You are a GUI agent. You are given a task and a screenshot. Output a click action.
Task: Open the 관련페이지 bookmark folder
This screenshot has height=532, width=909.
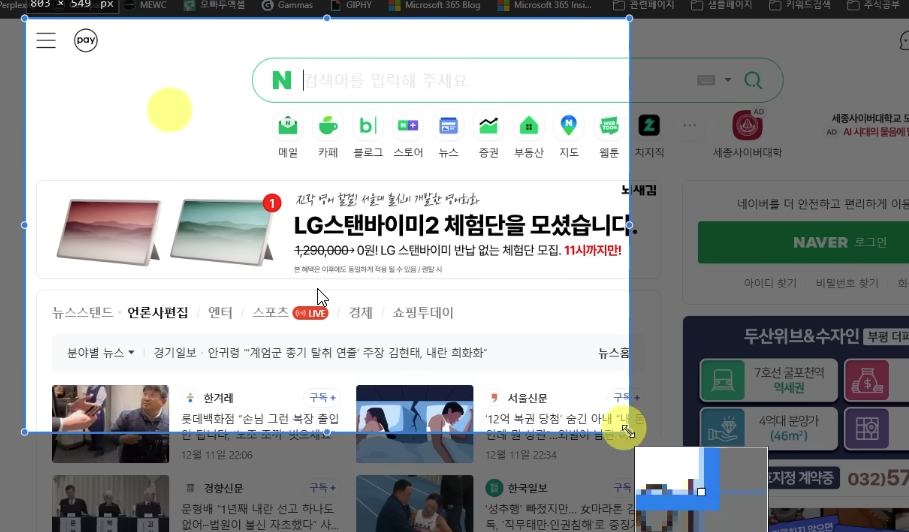click(643, 5)
